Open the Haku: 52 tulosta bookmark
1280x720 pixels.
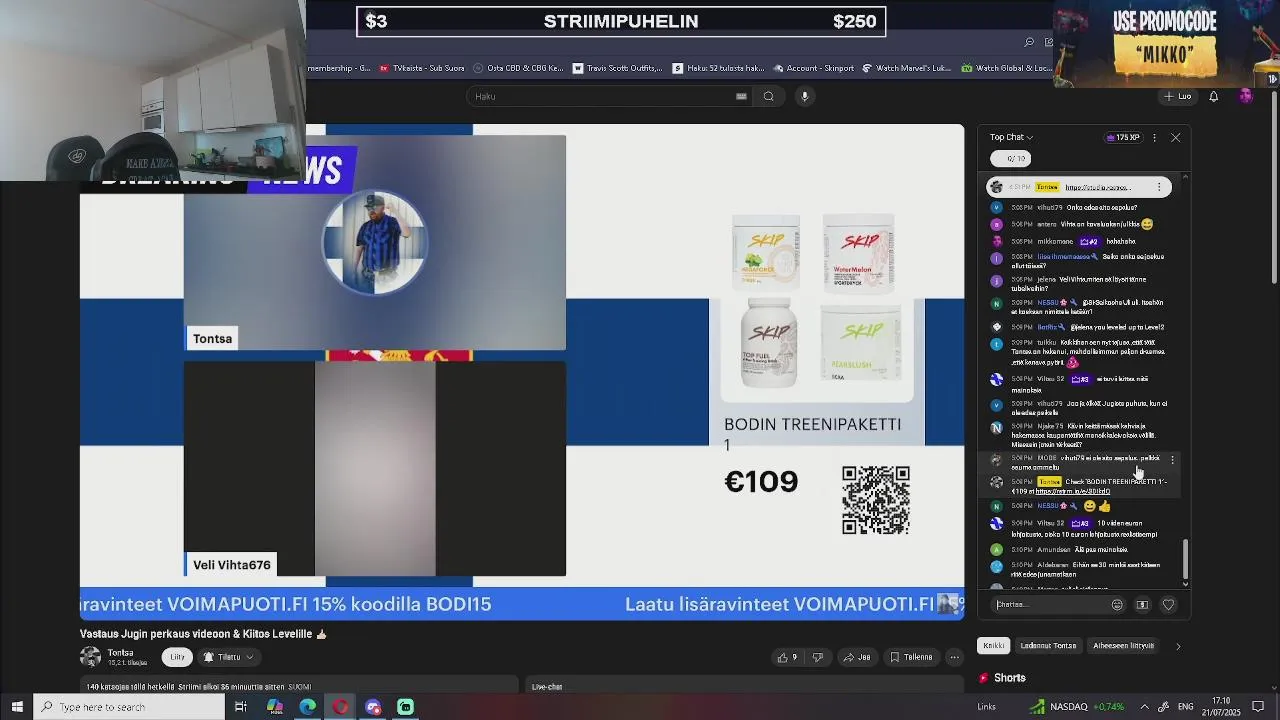[x=718, y=68]
